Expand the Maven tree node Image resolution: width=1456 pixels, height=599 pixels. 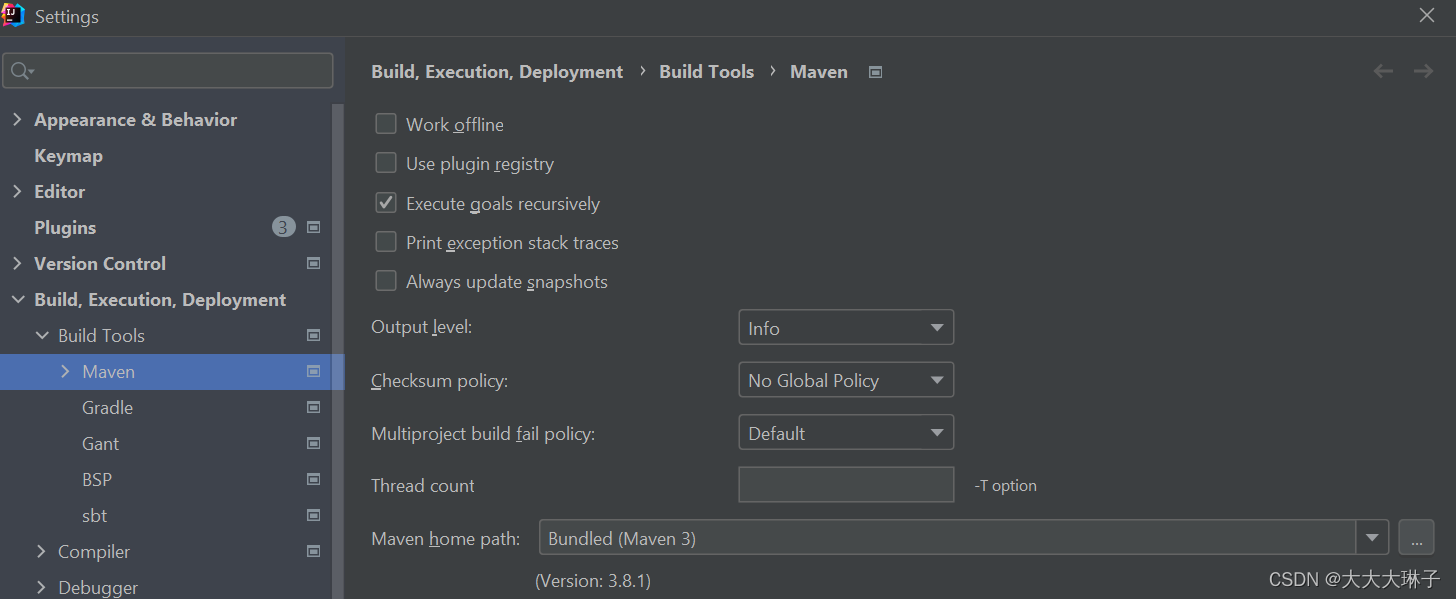pos(65,371)
